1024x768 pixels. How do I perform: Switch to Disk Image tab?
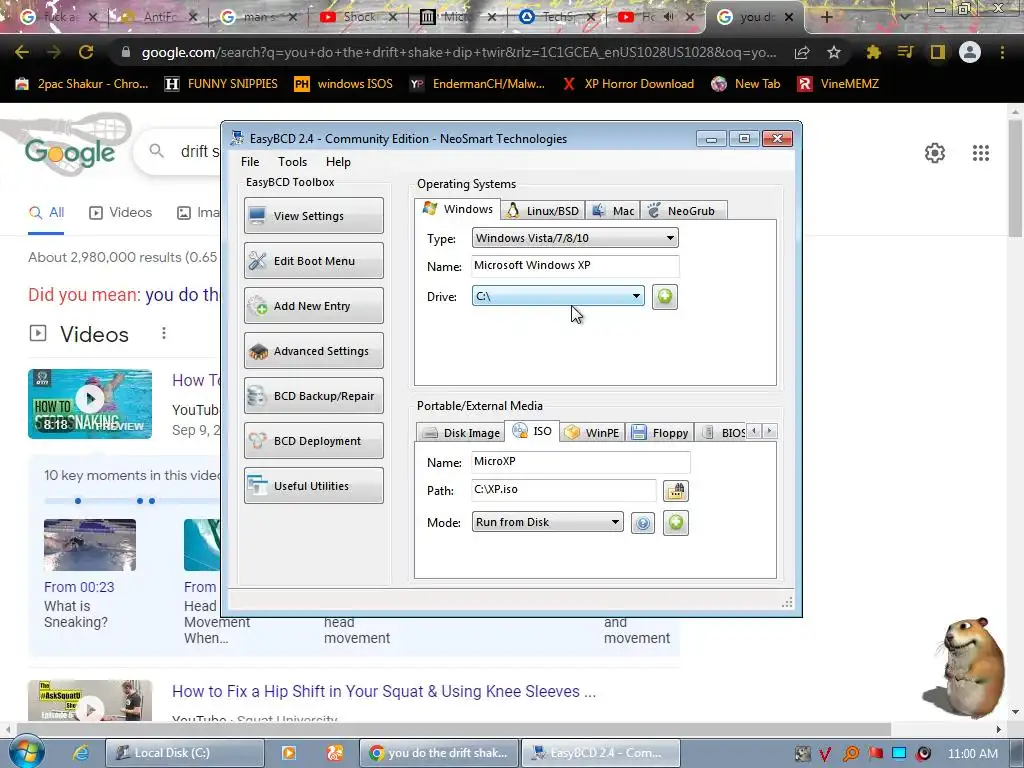coord(461,432)
